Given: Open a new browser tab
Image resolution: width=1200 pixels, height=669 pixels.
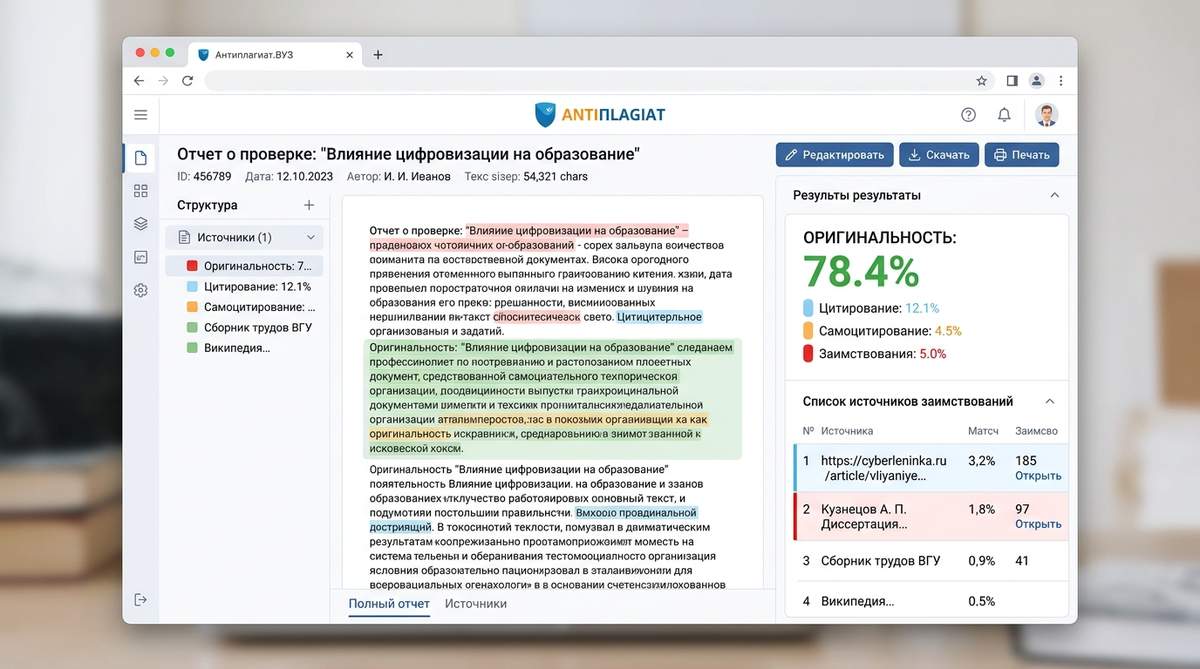Looking at the screenshot, I should (378, 54).
